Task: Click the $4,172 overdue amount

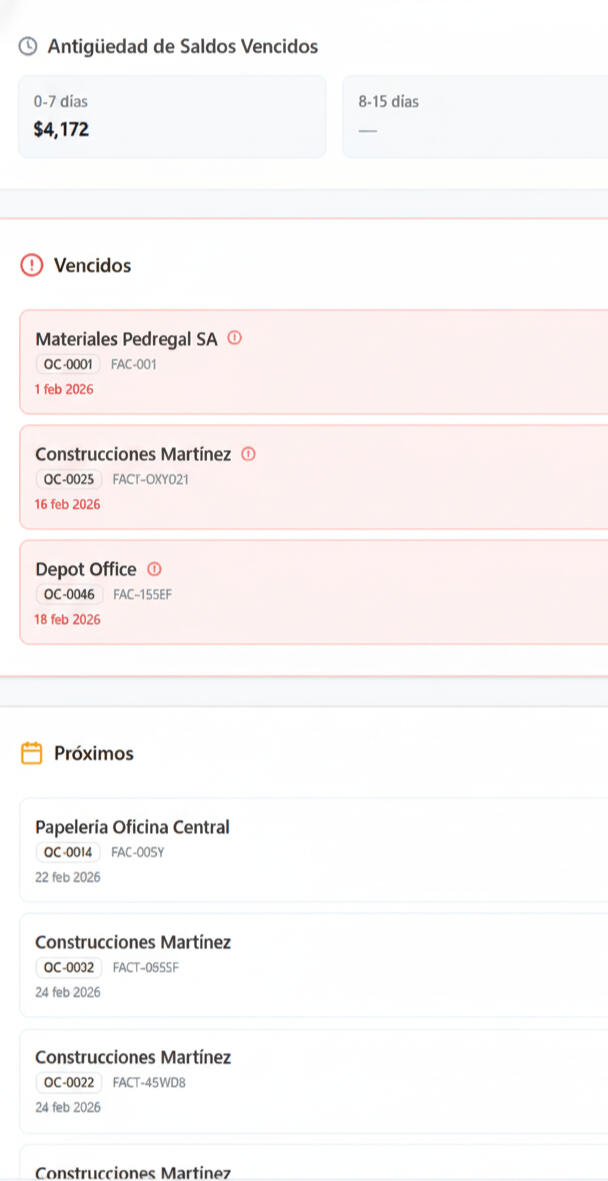Action: pos(61,130)
